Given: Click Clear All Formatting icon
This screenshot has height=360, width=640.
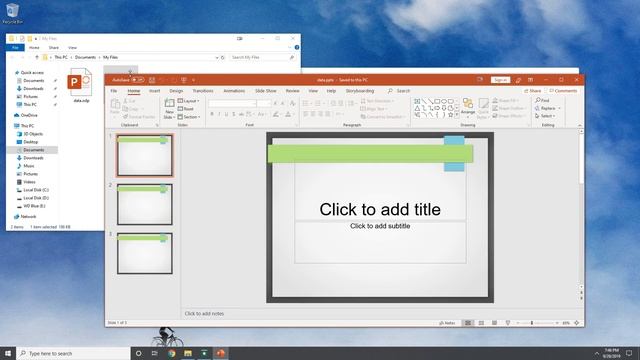Looking at the screenshot, I should (293, 104).
